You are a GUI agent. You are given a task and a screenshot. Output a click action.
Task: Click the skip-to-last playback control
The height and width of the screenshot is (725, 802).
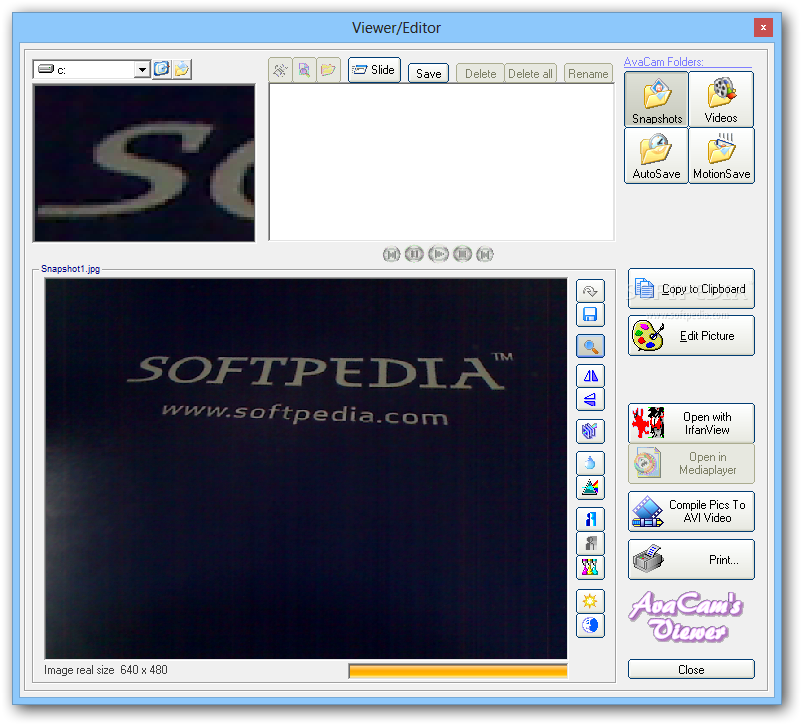(x=485, y=254)
